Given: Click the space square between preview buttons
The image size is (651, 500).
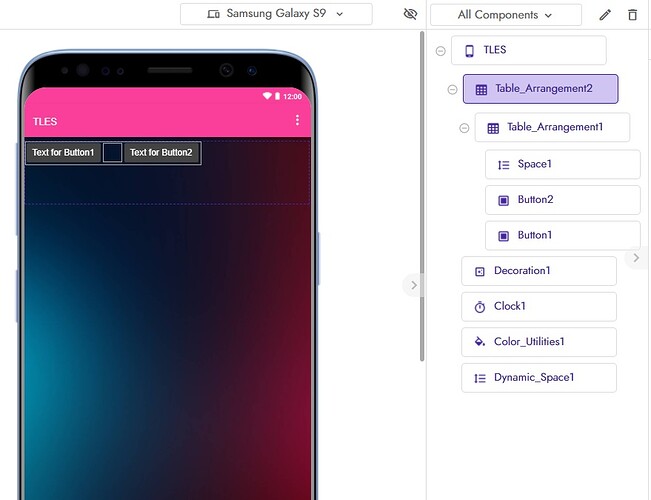Looking at the screenshot, I should [x=112, y=152].
